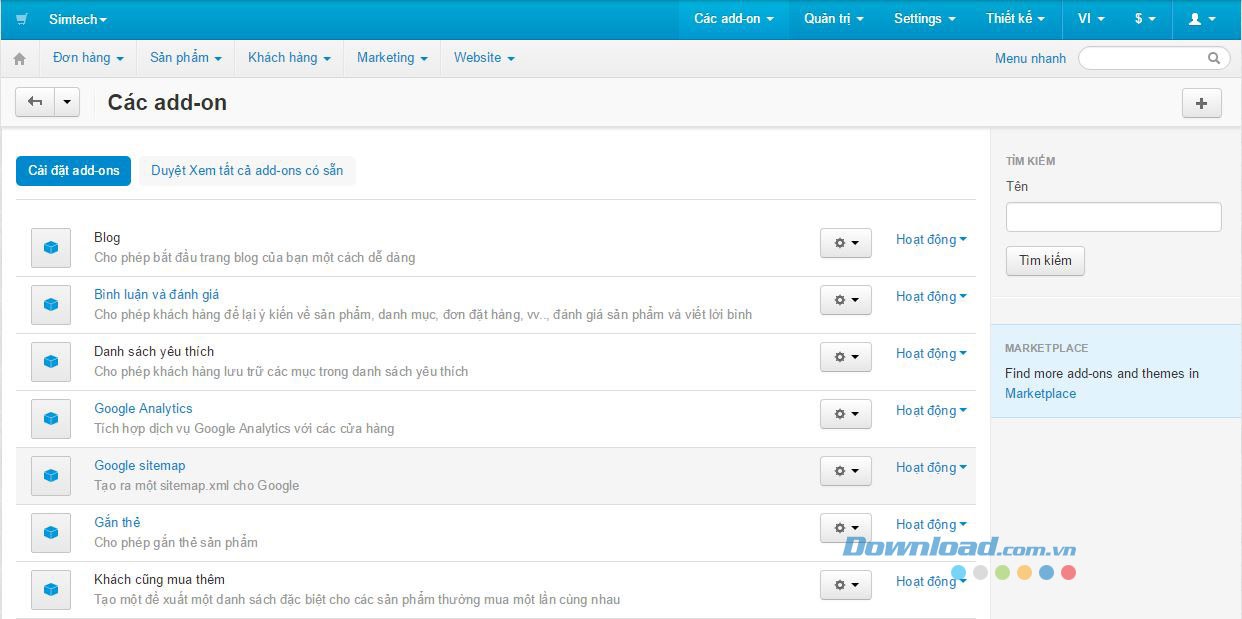The width and height of the screenshot is (1242, 619).
Task: Click the plus button to add an add-on
Action: pyautogui.click(x=1201, y=102)
